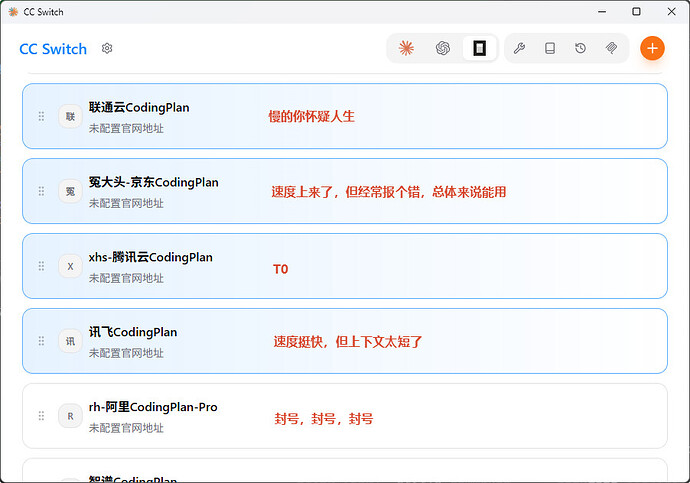This screenshot has width=690, height=483.
Task: Click the drag handle of xhs-腾讯云CodingPlan
Action: point(41,266)
